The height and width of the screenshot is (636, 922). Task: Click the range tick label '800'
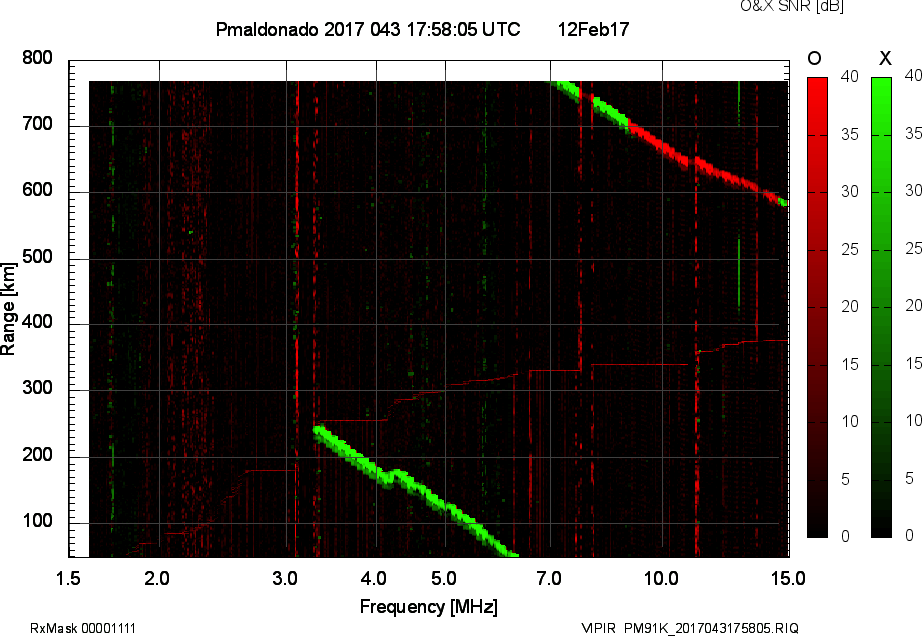tap(37, 58)
